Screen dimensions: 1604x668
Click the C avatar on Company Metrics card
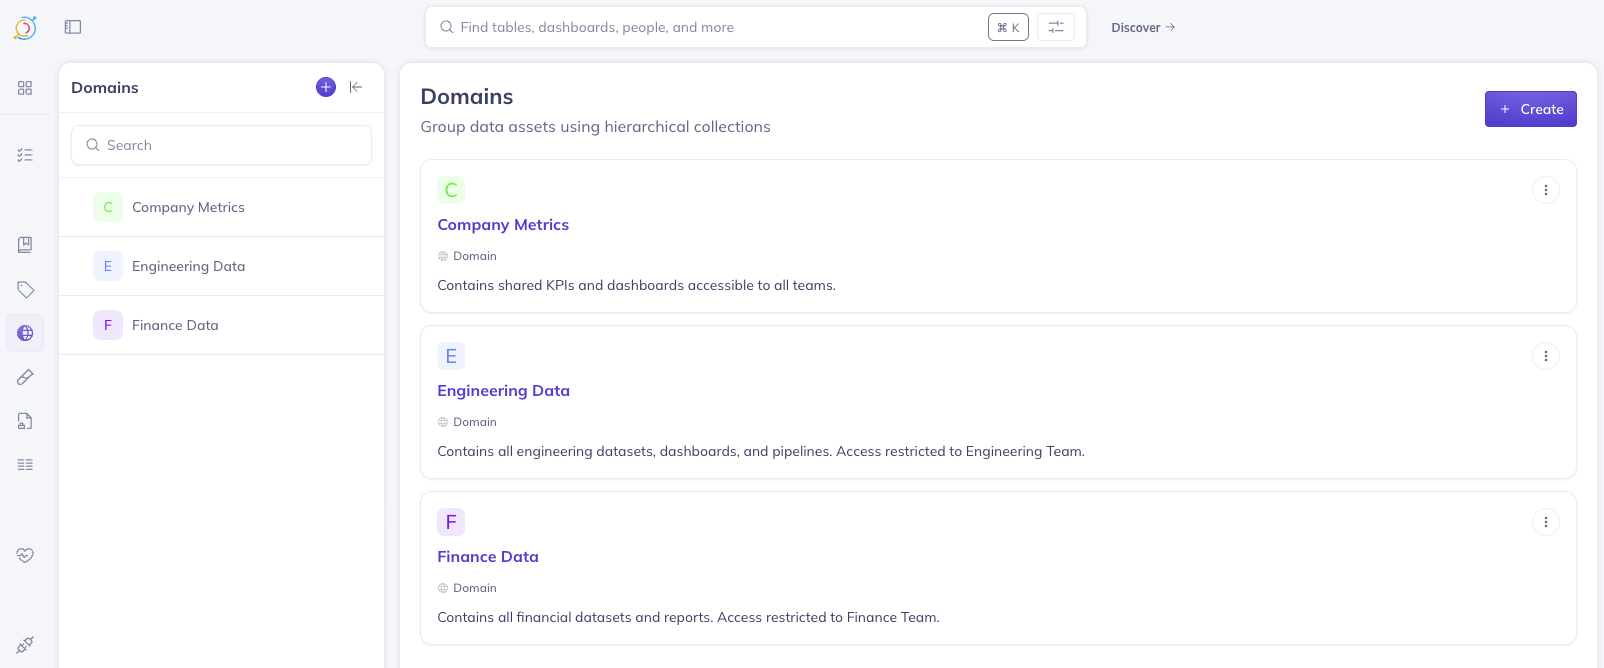point(451,190)
